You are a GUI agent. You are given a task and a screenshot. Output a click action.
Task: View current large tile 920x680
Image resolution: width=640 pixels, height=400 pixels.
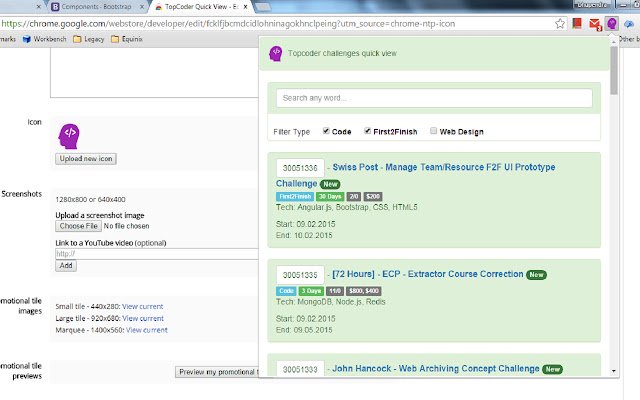tap(143, 318)
